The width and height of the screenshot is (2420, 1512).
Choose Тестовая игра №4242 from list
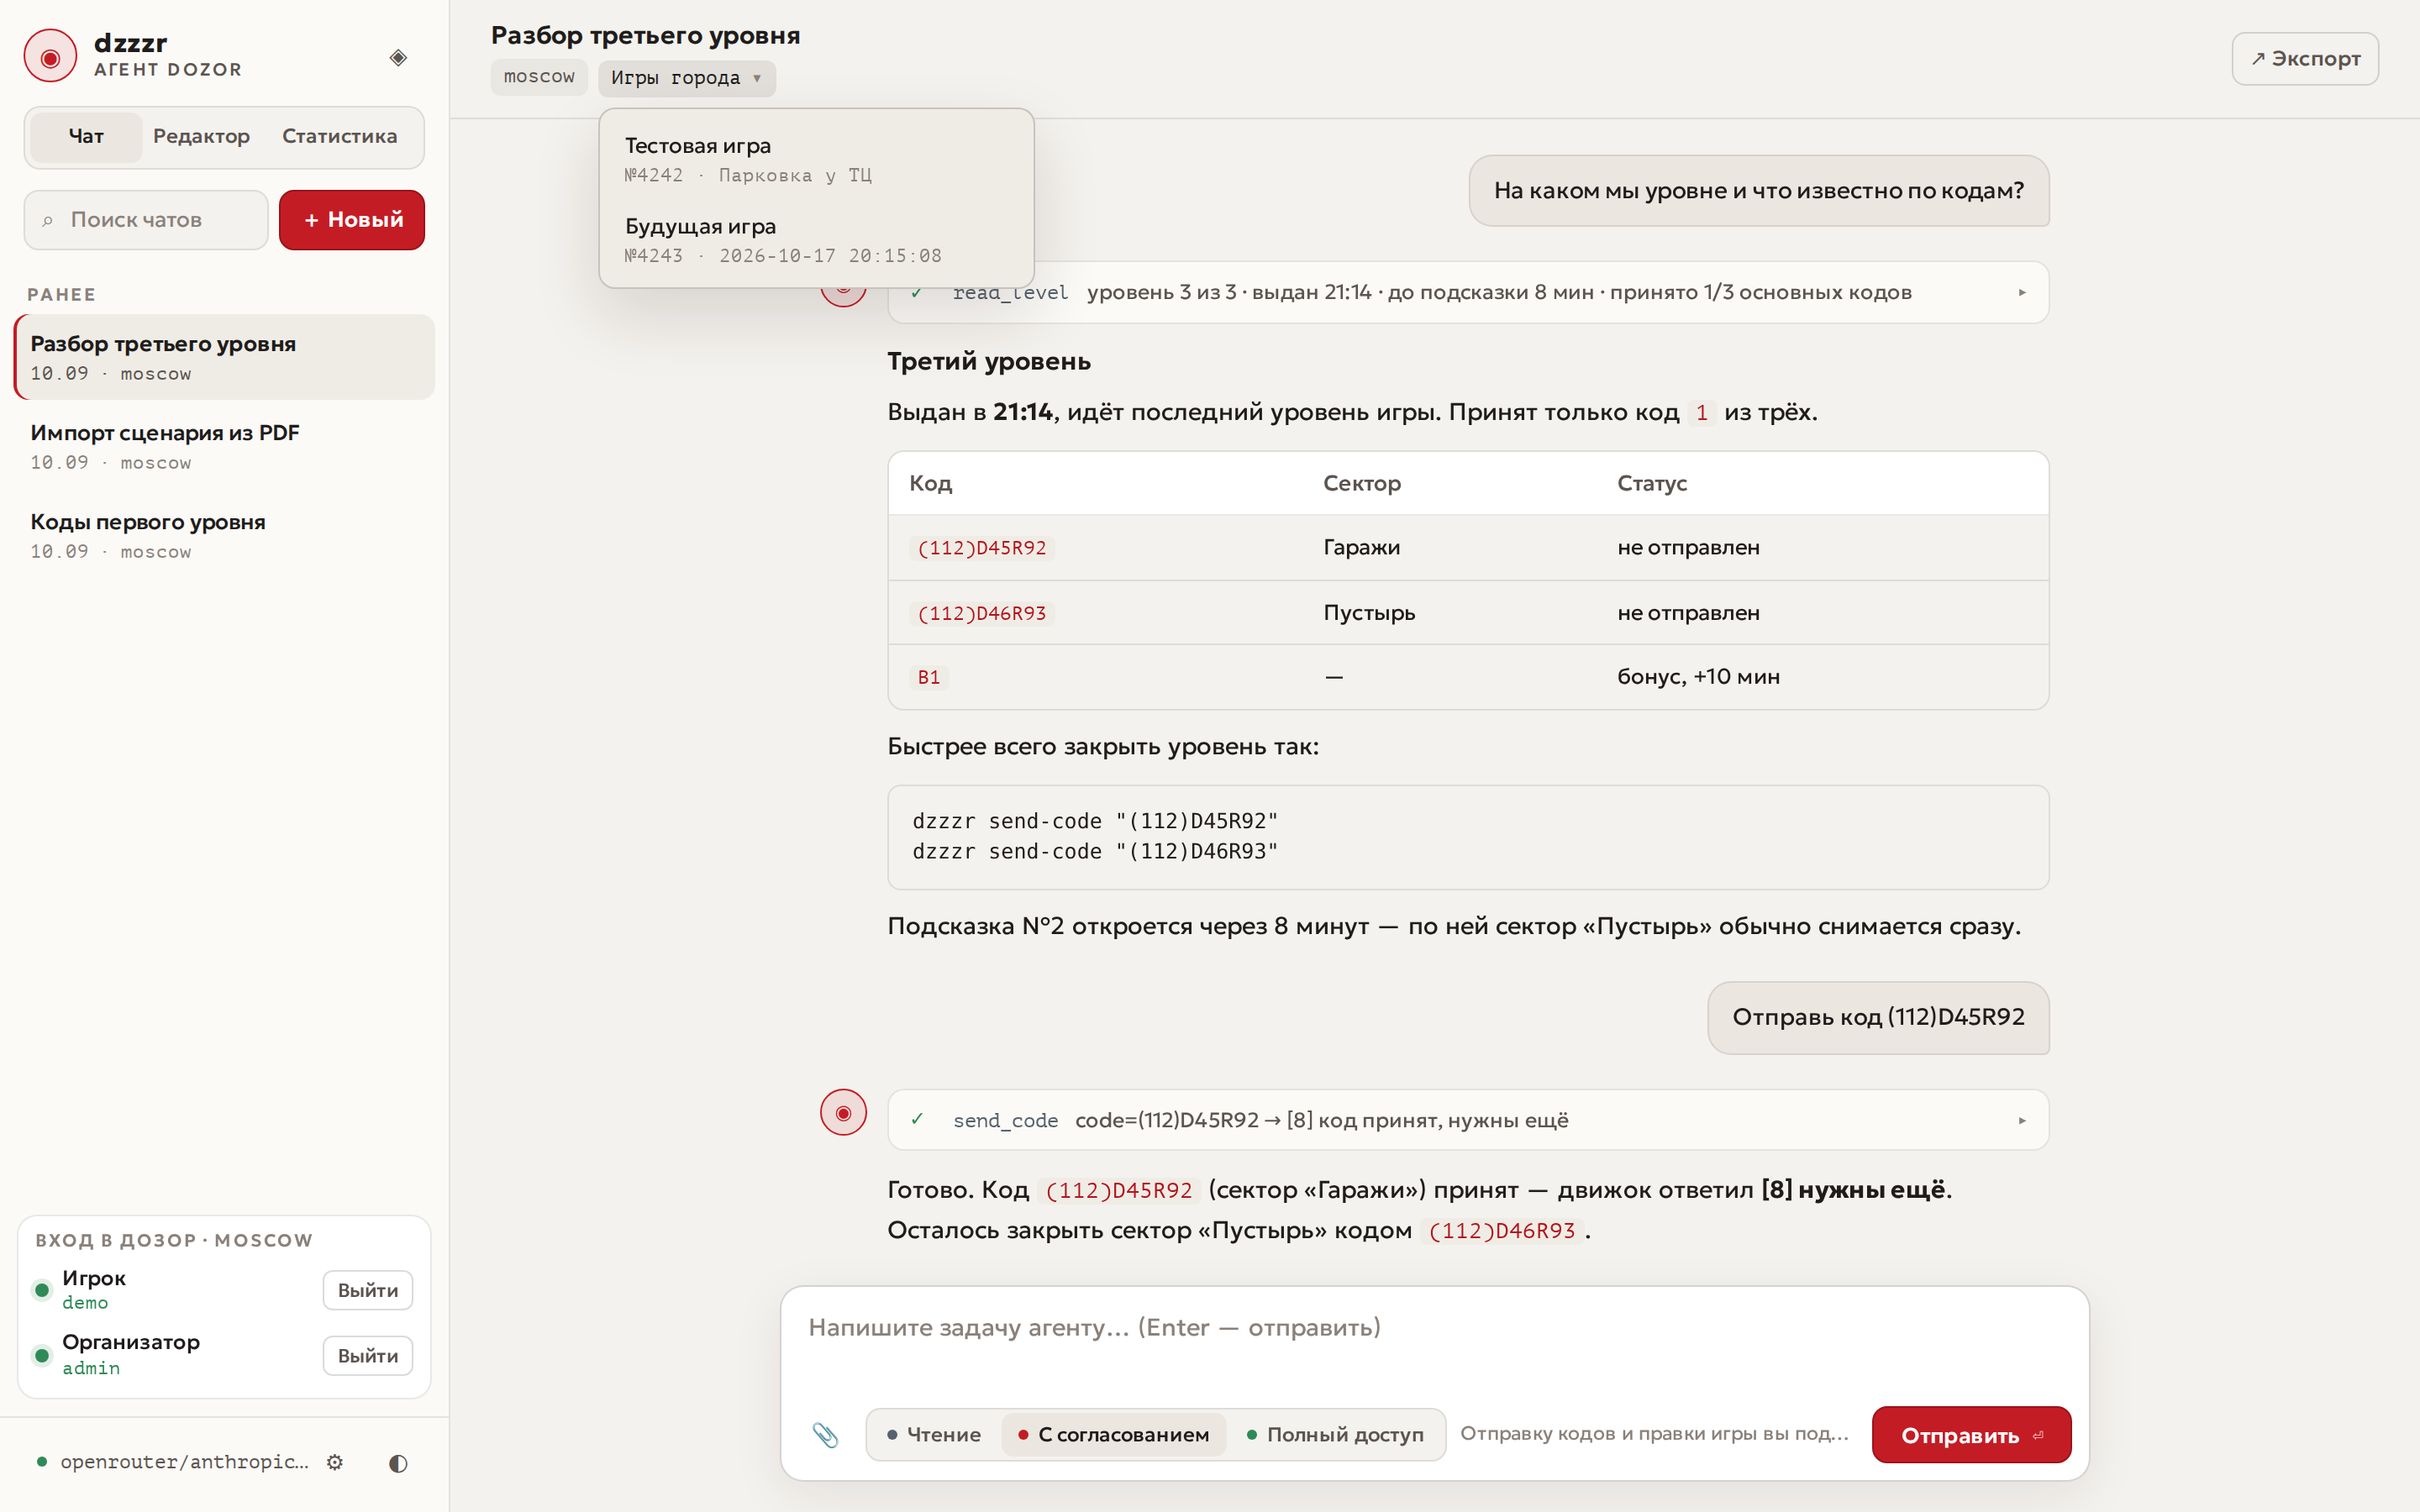point(816,159)
